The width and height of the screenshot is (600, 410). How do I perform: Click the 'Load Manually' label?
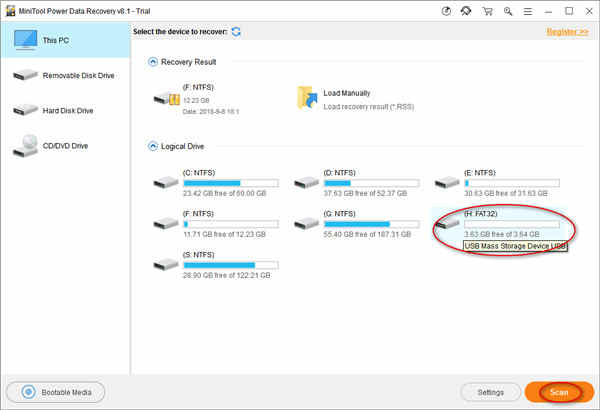coord(347,93)
